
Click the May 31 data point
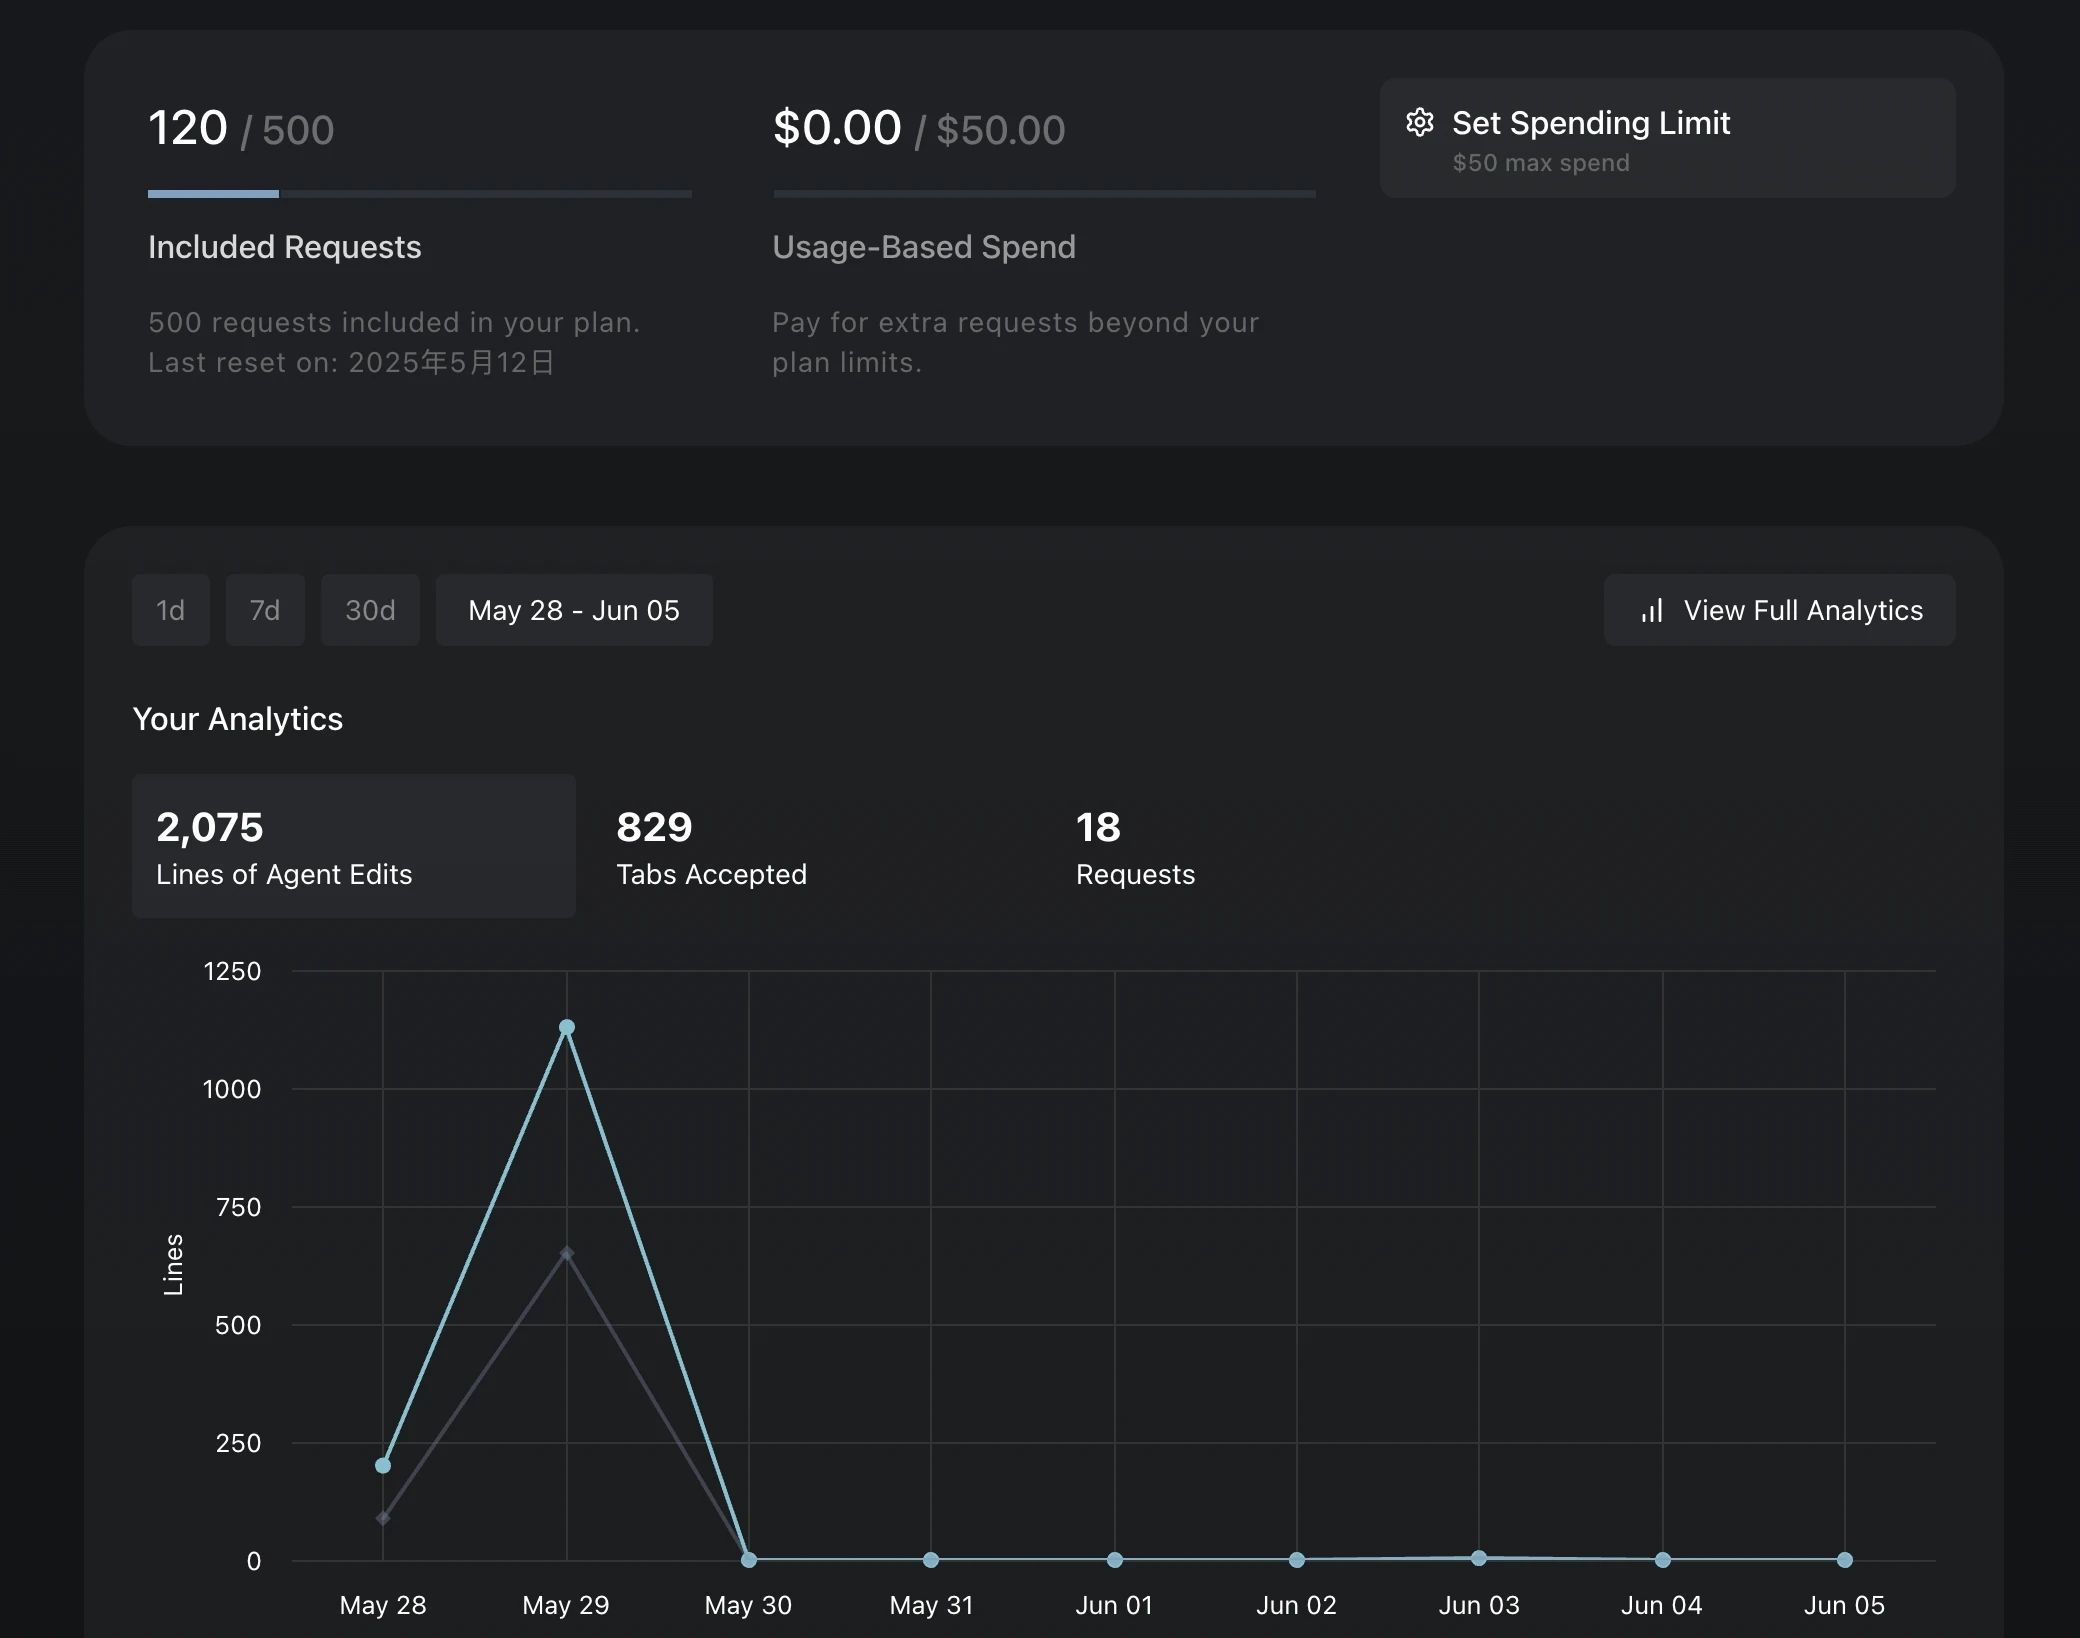pos(931,1559)
